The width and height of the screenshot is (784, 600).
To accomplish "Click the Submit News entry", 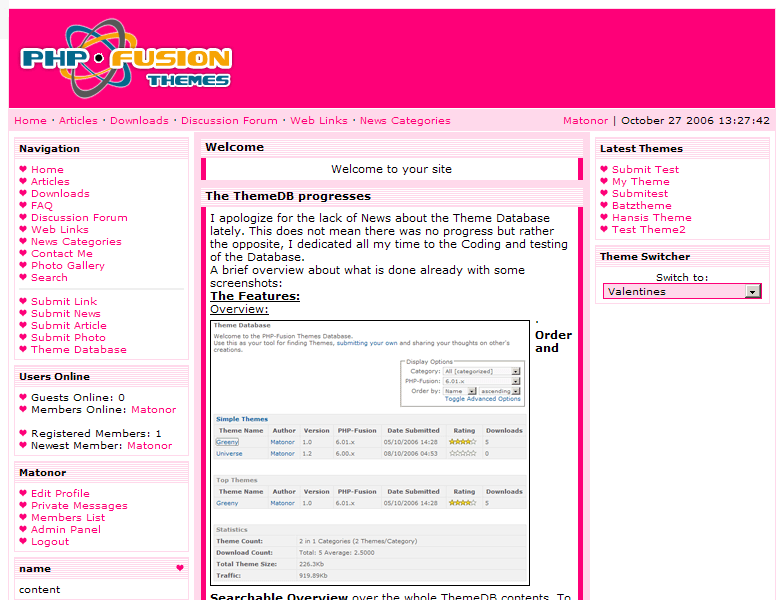I will [66, 314].
